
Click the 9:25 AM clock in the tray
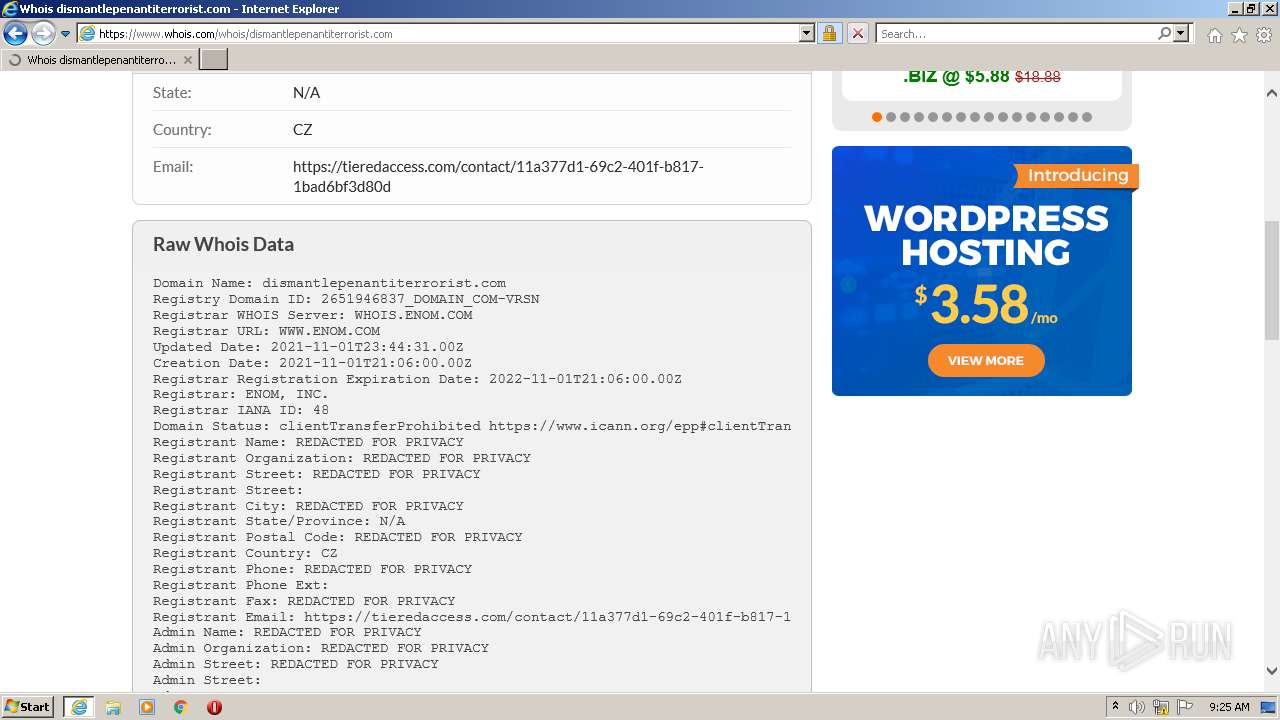[x=1229, y=707]
